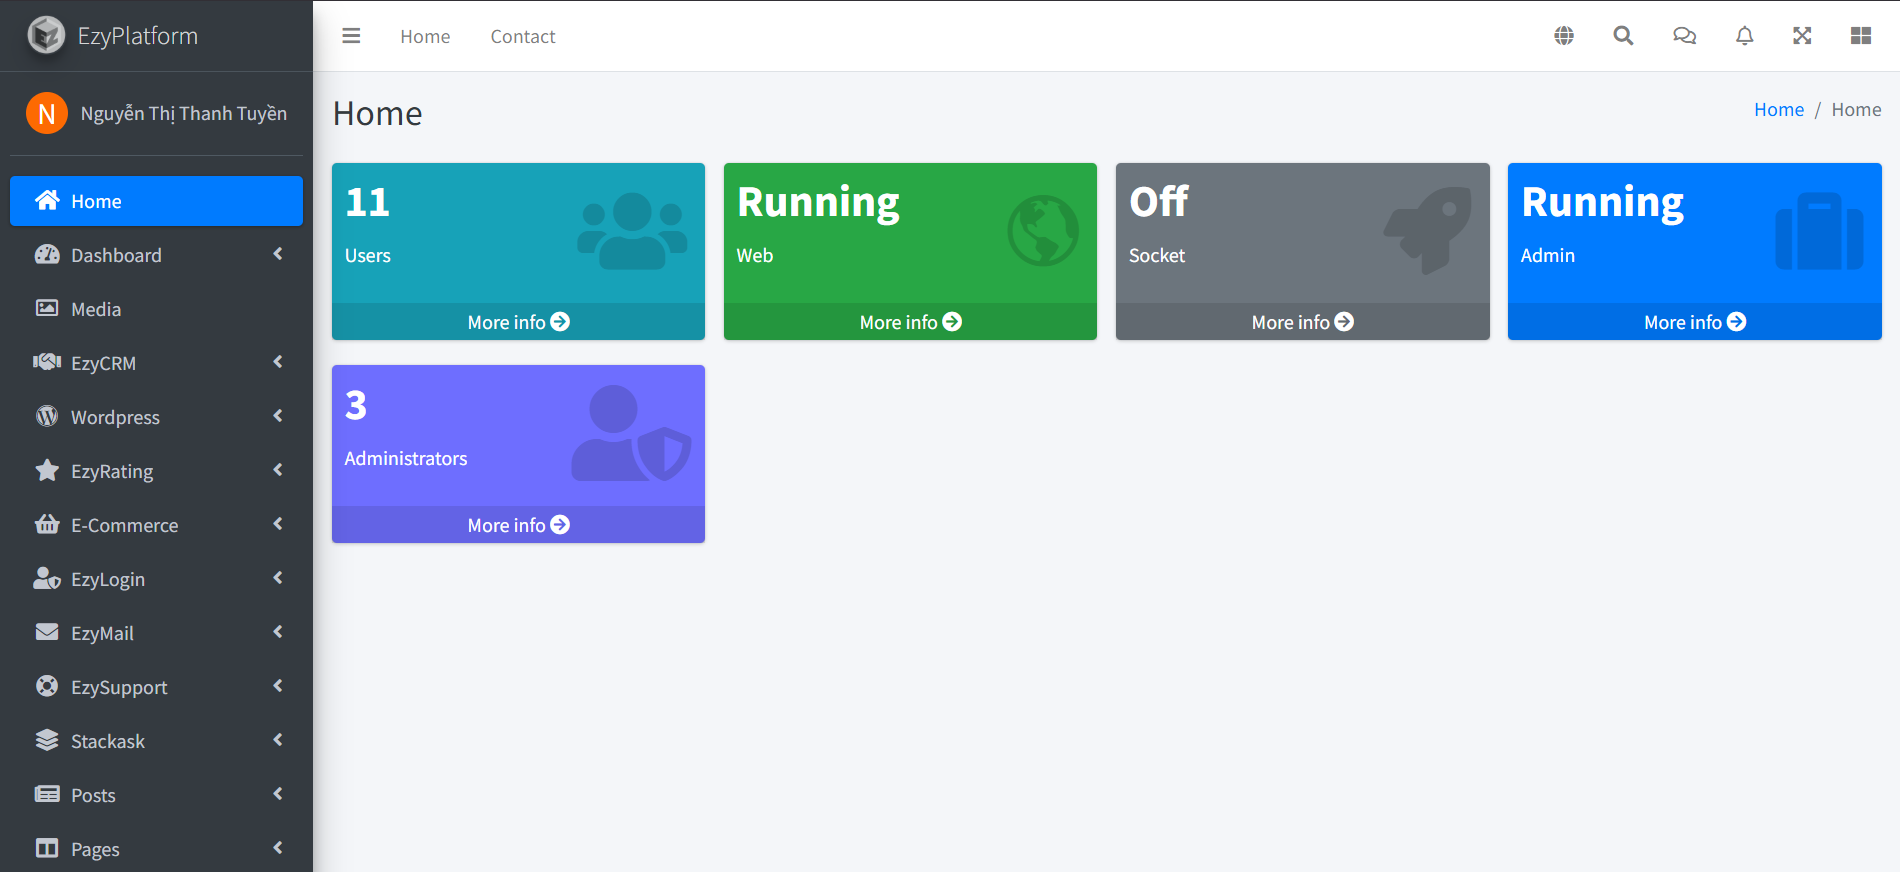Open the language globe icon
Viewport: 1900px width, 872px height.
click(1564, 36)
